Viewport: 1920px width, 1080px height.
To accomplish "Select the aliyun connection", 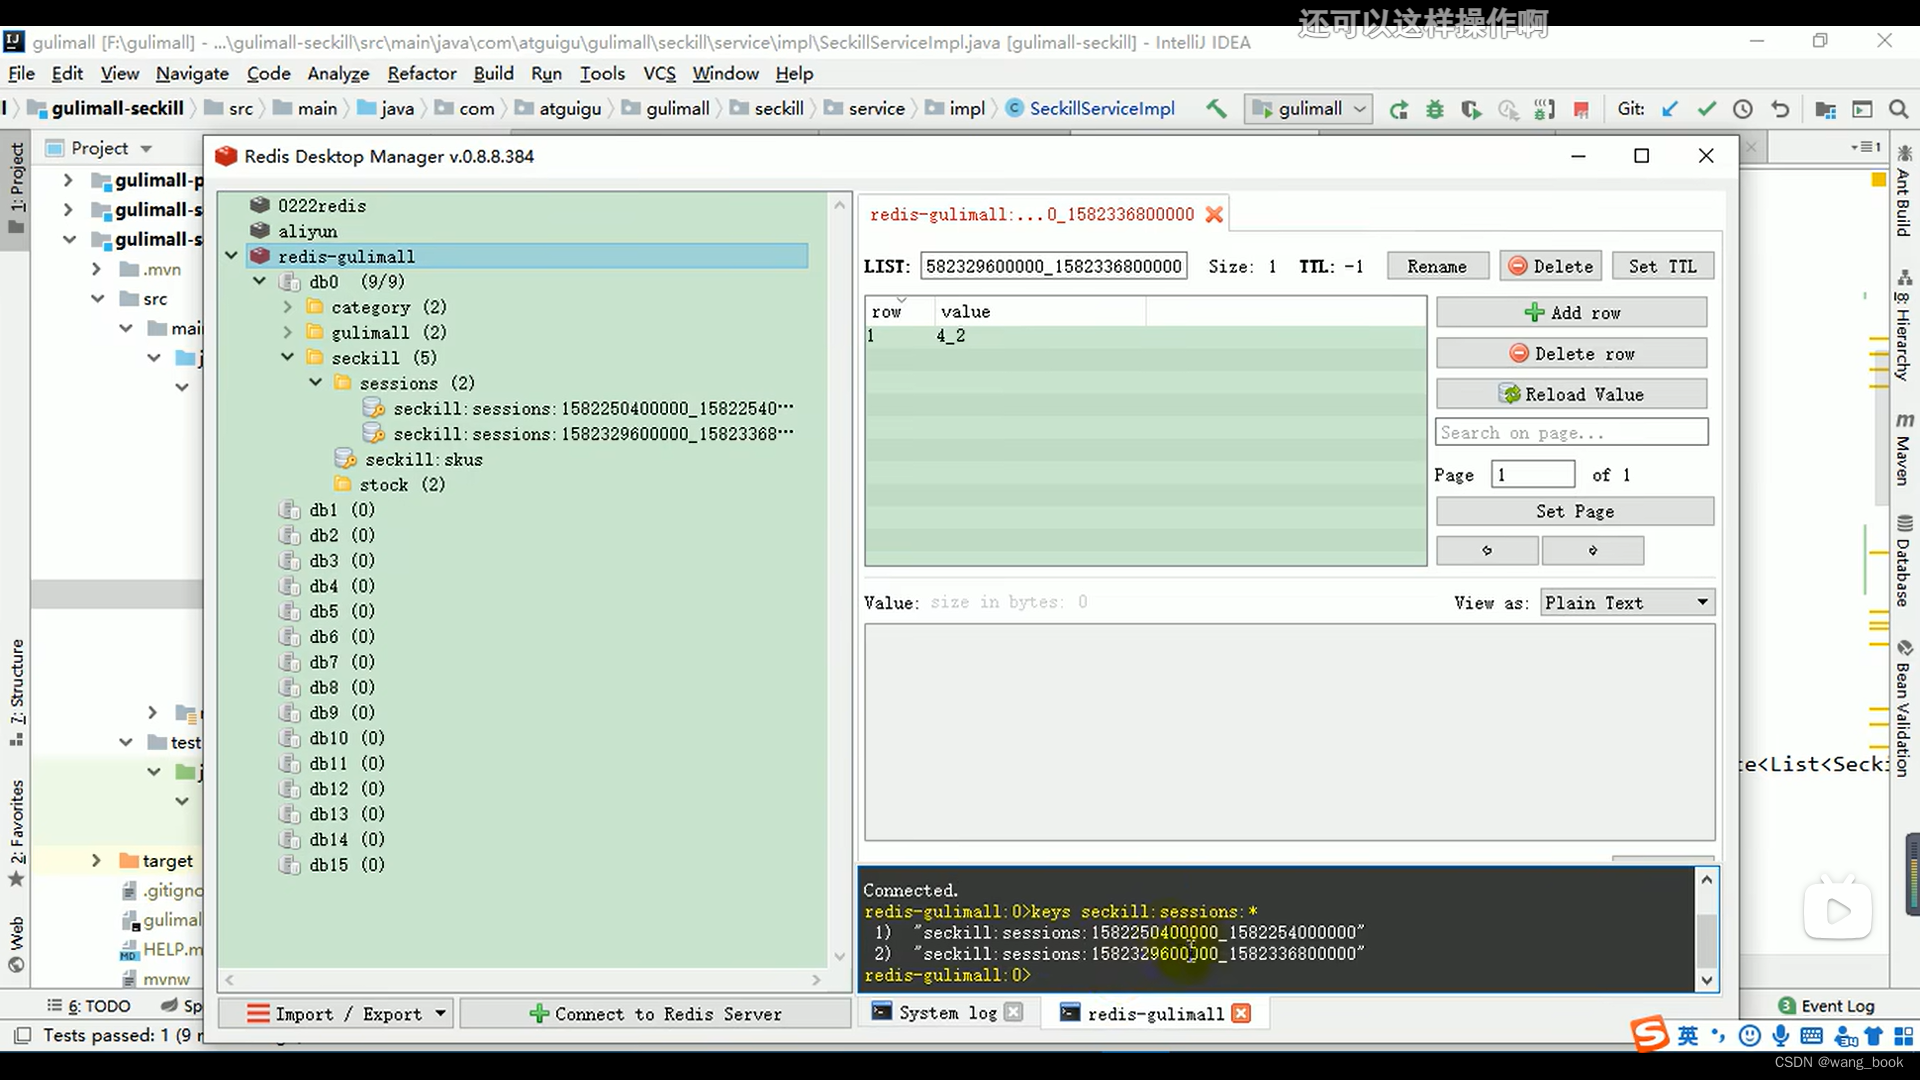I will coord(307,231).
